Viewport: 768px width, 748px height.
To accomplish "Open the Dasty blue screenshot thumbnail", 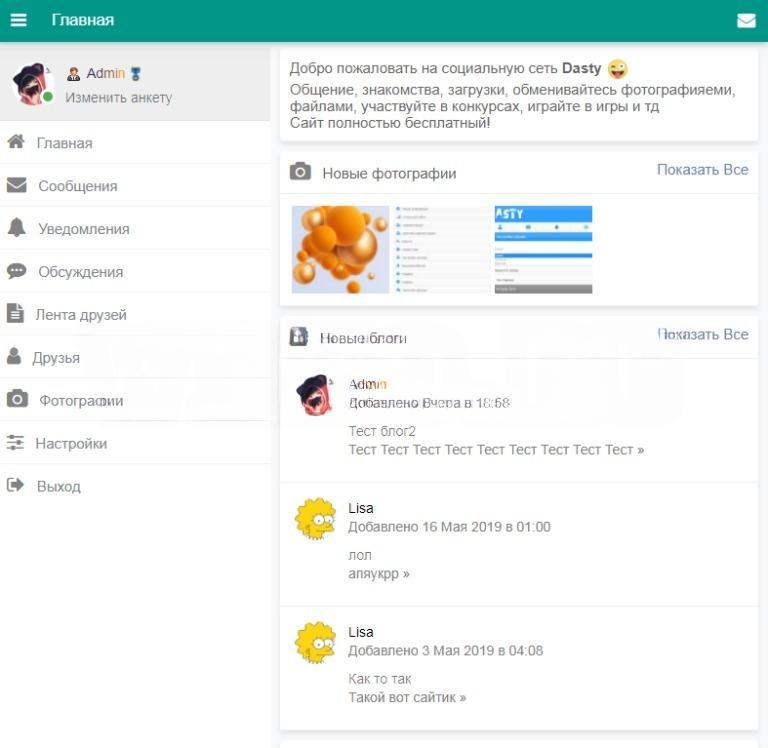I will 543,250.
